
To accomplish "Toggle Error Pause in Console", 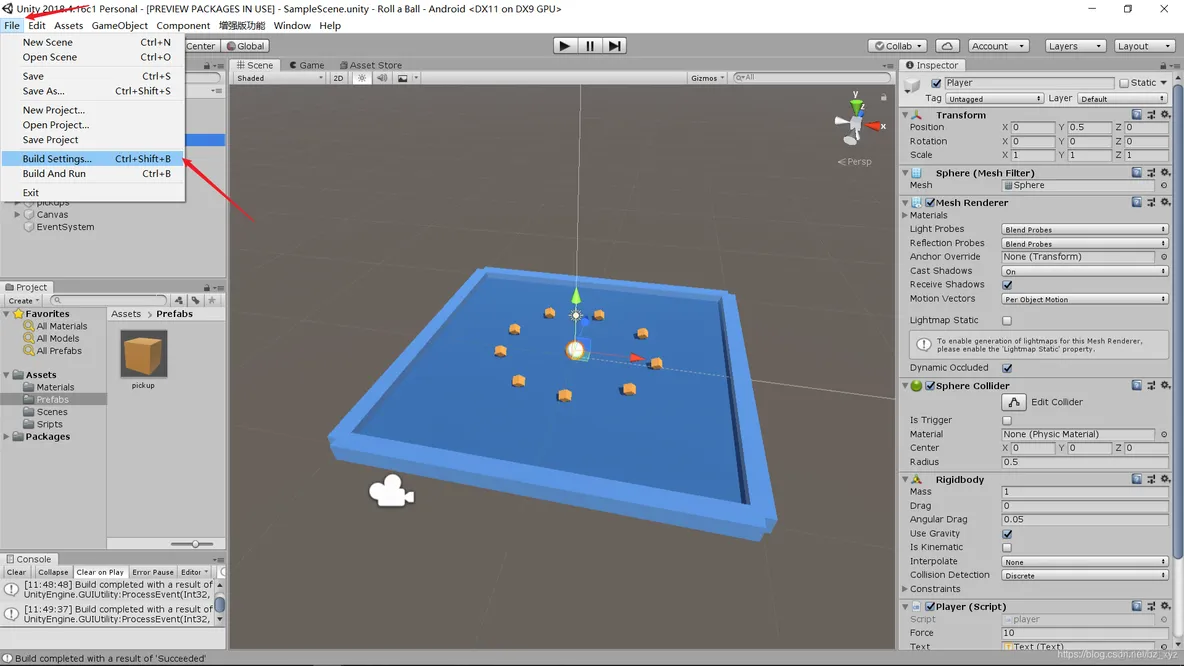I will point(153,572).
